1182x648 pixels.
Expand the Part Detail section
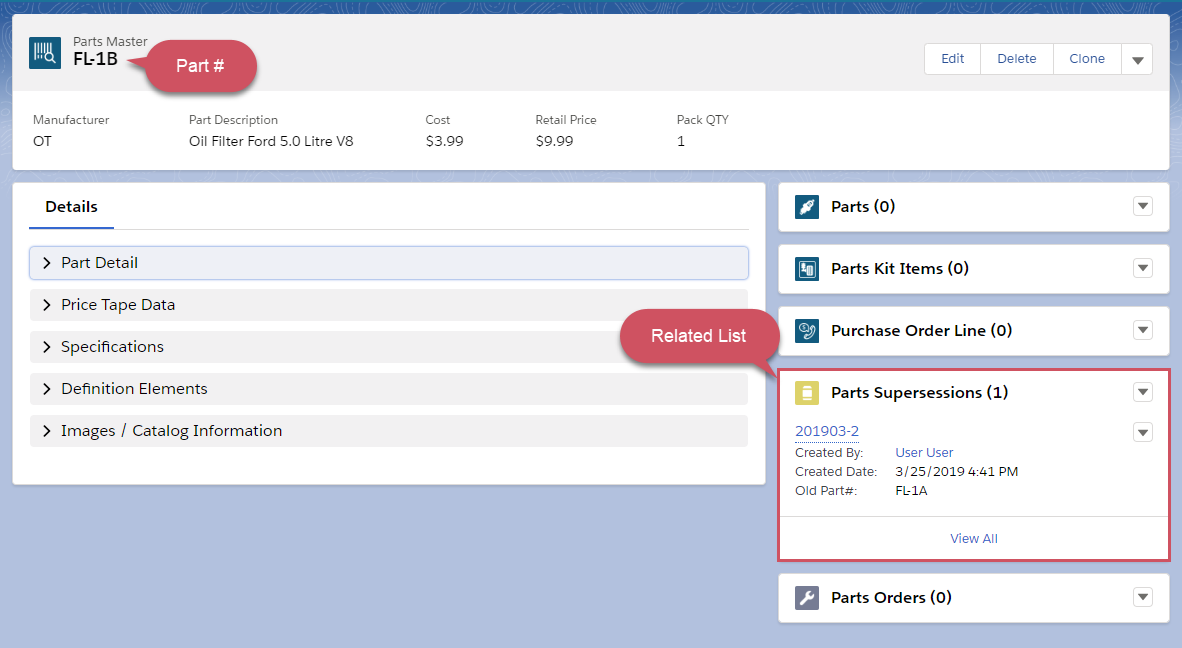(x=389, y=263)
